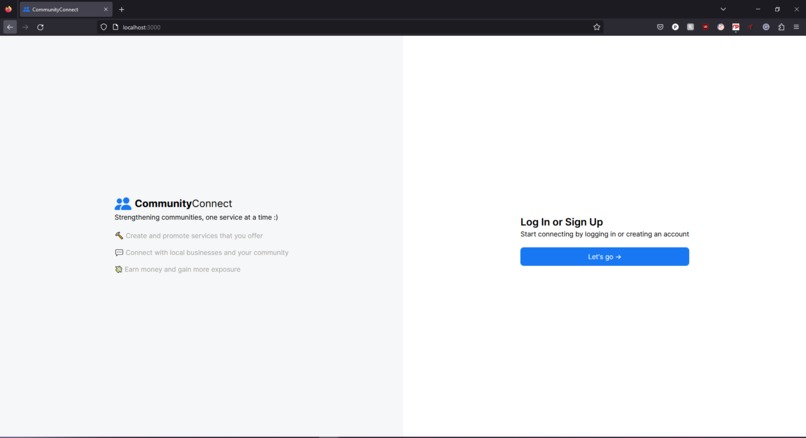Click the hammer icon beside Create and promote services
This screenshot has height=438, width=806.
tap(119, 235)
